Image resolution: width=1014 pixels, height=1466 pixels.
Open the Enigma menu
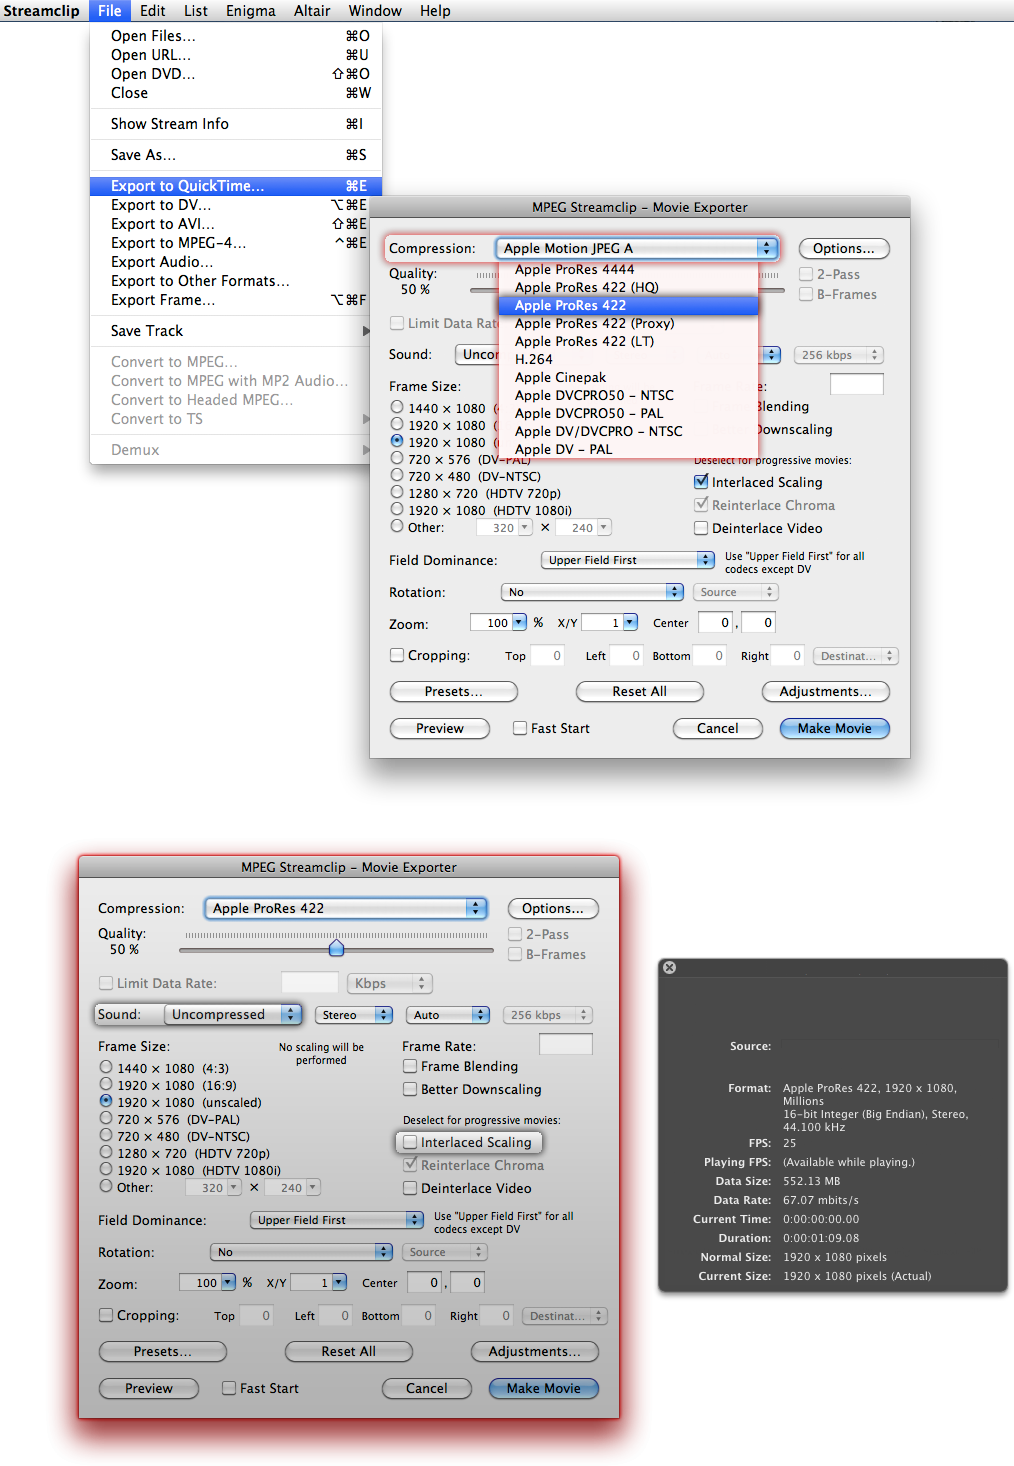click(250, 10)
